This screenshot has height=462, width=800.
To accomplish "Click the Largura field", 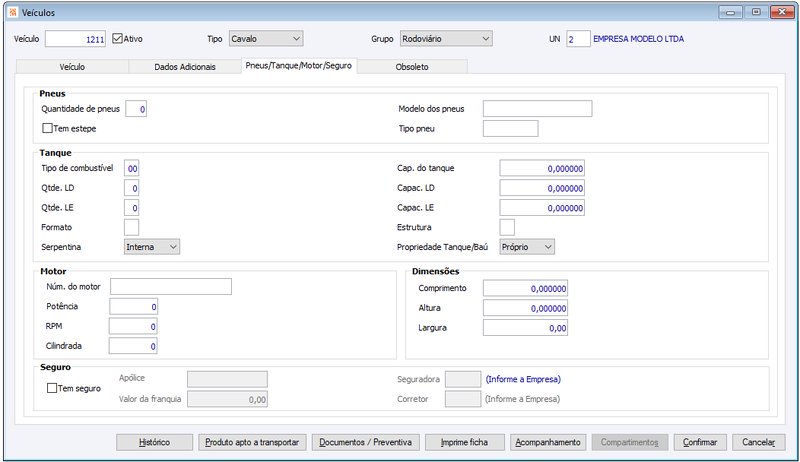I will pyautogui.click(x=526, y=328).
